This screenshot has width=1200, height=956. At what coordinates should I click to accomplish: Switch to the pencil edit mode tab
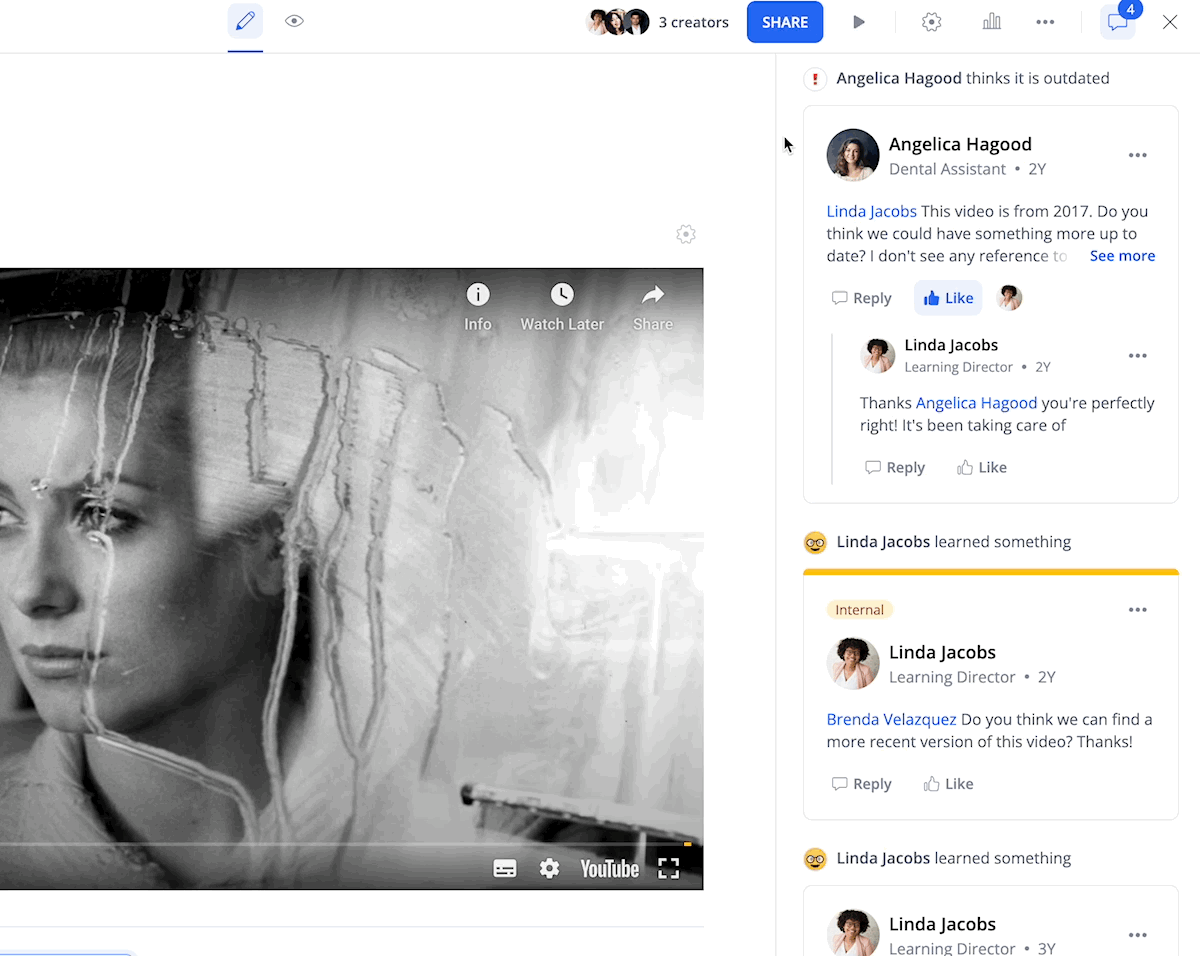[245, 21]
